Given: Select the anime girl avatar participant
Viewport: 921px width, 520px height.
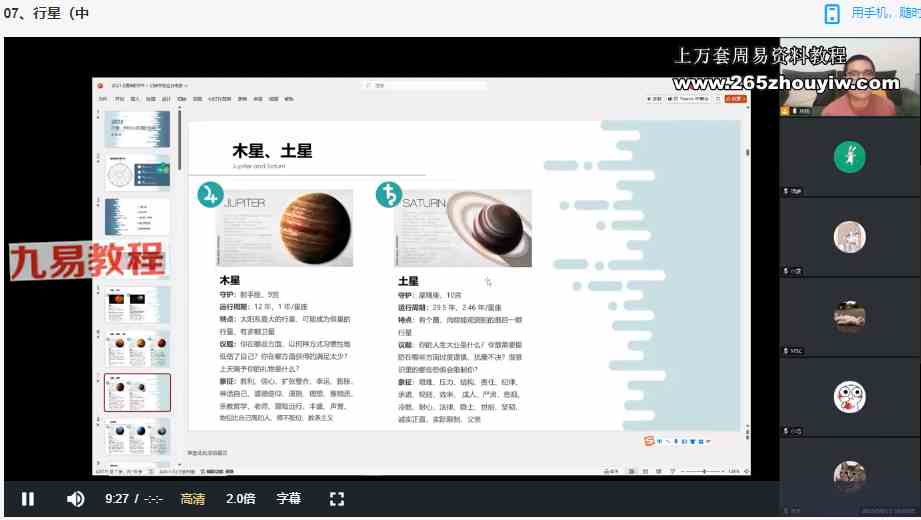Looking at the screenshot, I should pos(849,237).
